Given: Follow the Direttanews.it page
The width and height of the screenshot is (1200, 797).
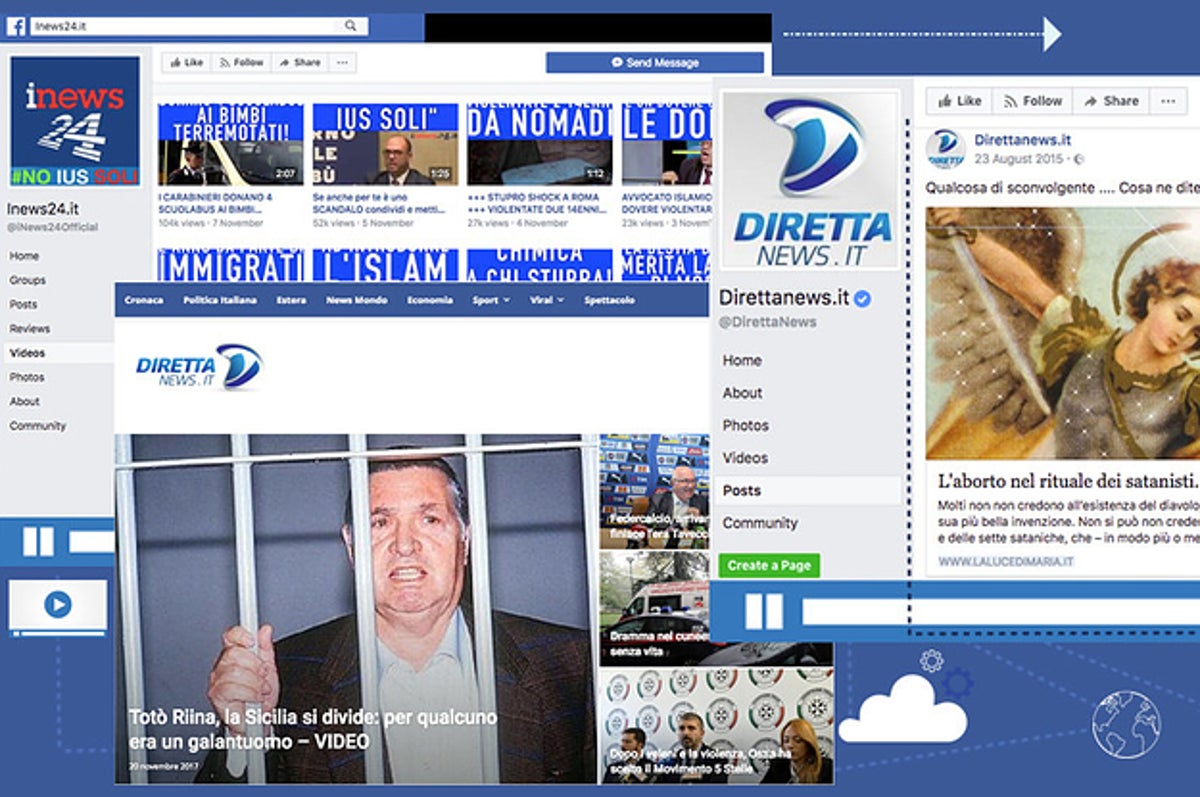Looking at the screenshot, I should [x=1031, y=101].
